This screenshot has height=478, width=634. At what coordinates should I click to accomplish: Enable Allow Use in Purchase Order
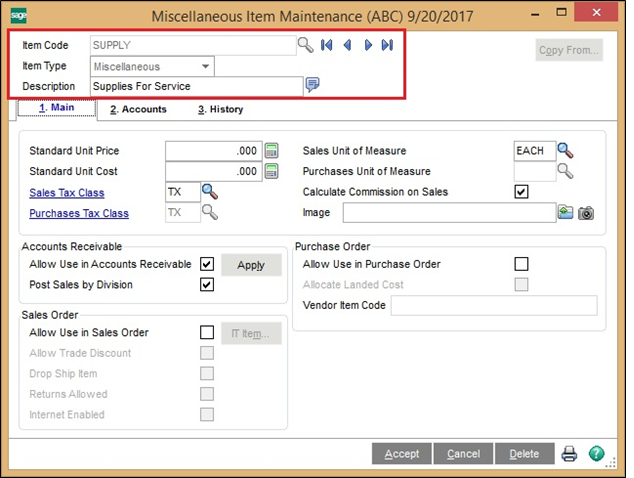click(x=521, y=264)
